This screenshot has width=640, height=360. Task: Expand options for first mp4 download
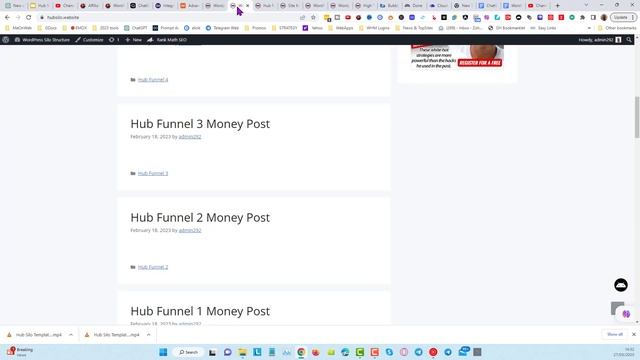click(71, 335)
